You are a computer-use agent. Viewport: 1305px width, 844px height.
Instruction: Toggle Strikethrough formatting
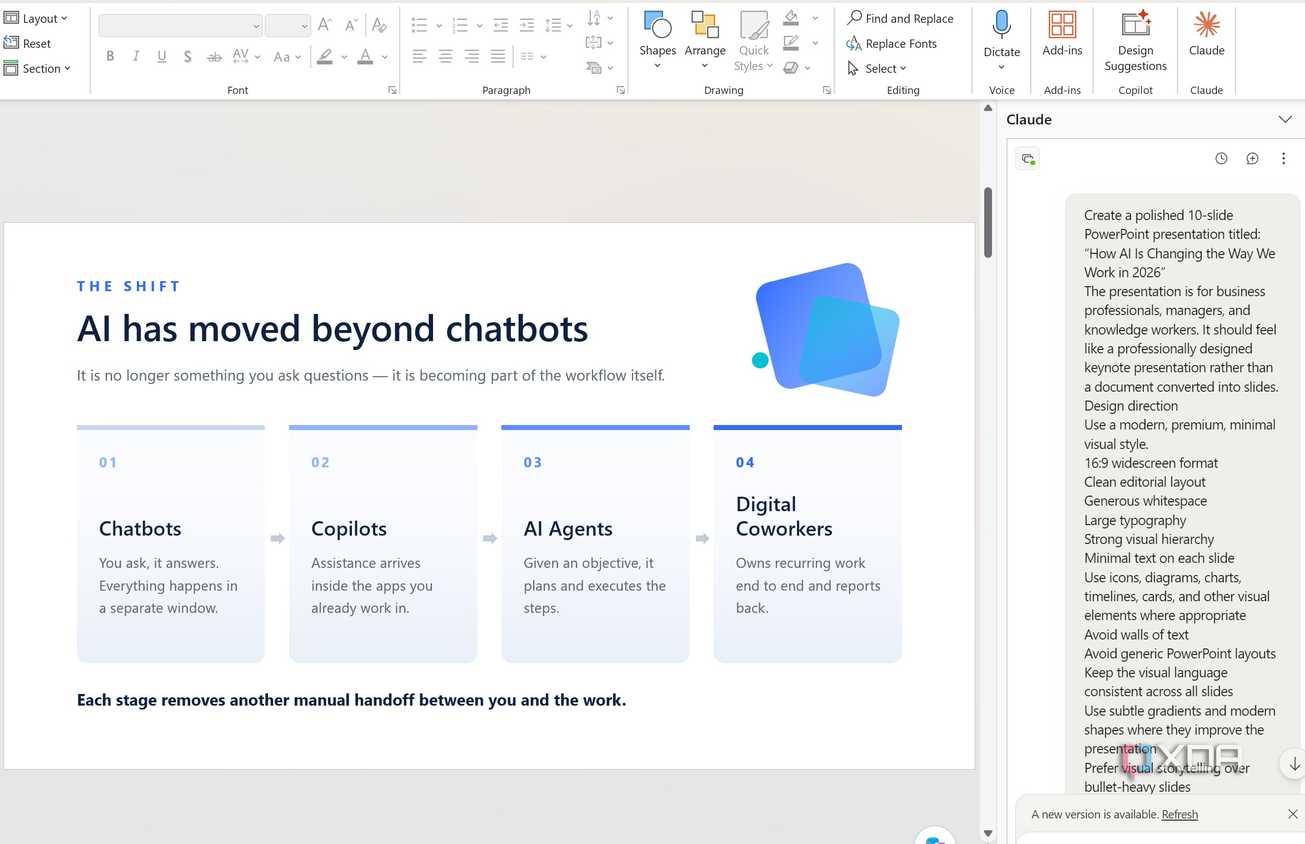point(214,57)
